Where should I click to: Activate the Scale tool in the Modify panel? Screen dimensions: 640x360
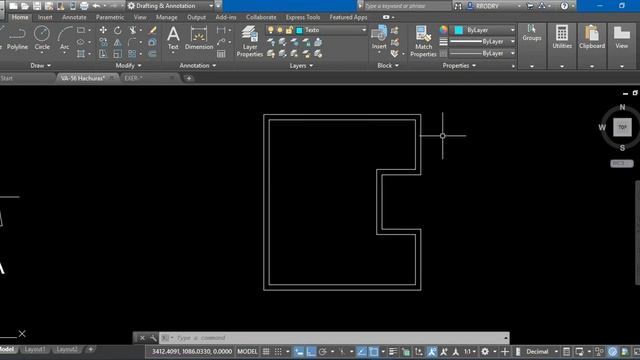point(118,54)
